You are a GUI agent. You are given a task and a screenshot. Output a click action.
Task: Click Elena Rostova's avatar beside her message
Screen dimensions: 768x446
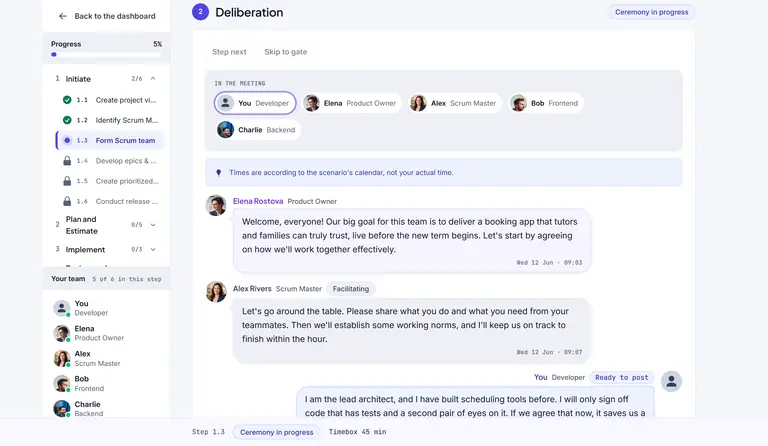pyautogui.click(x=216, y=205)
